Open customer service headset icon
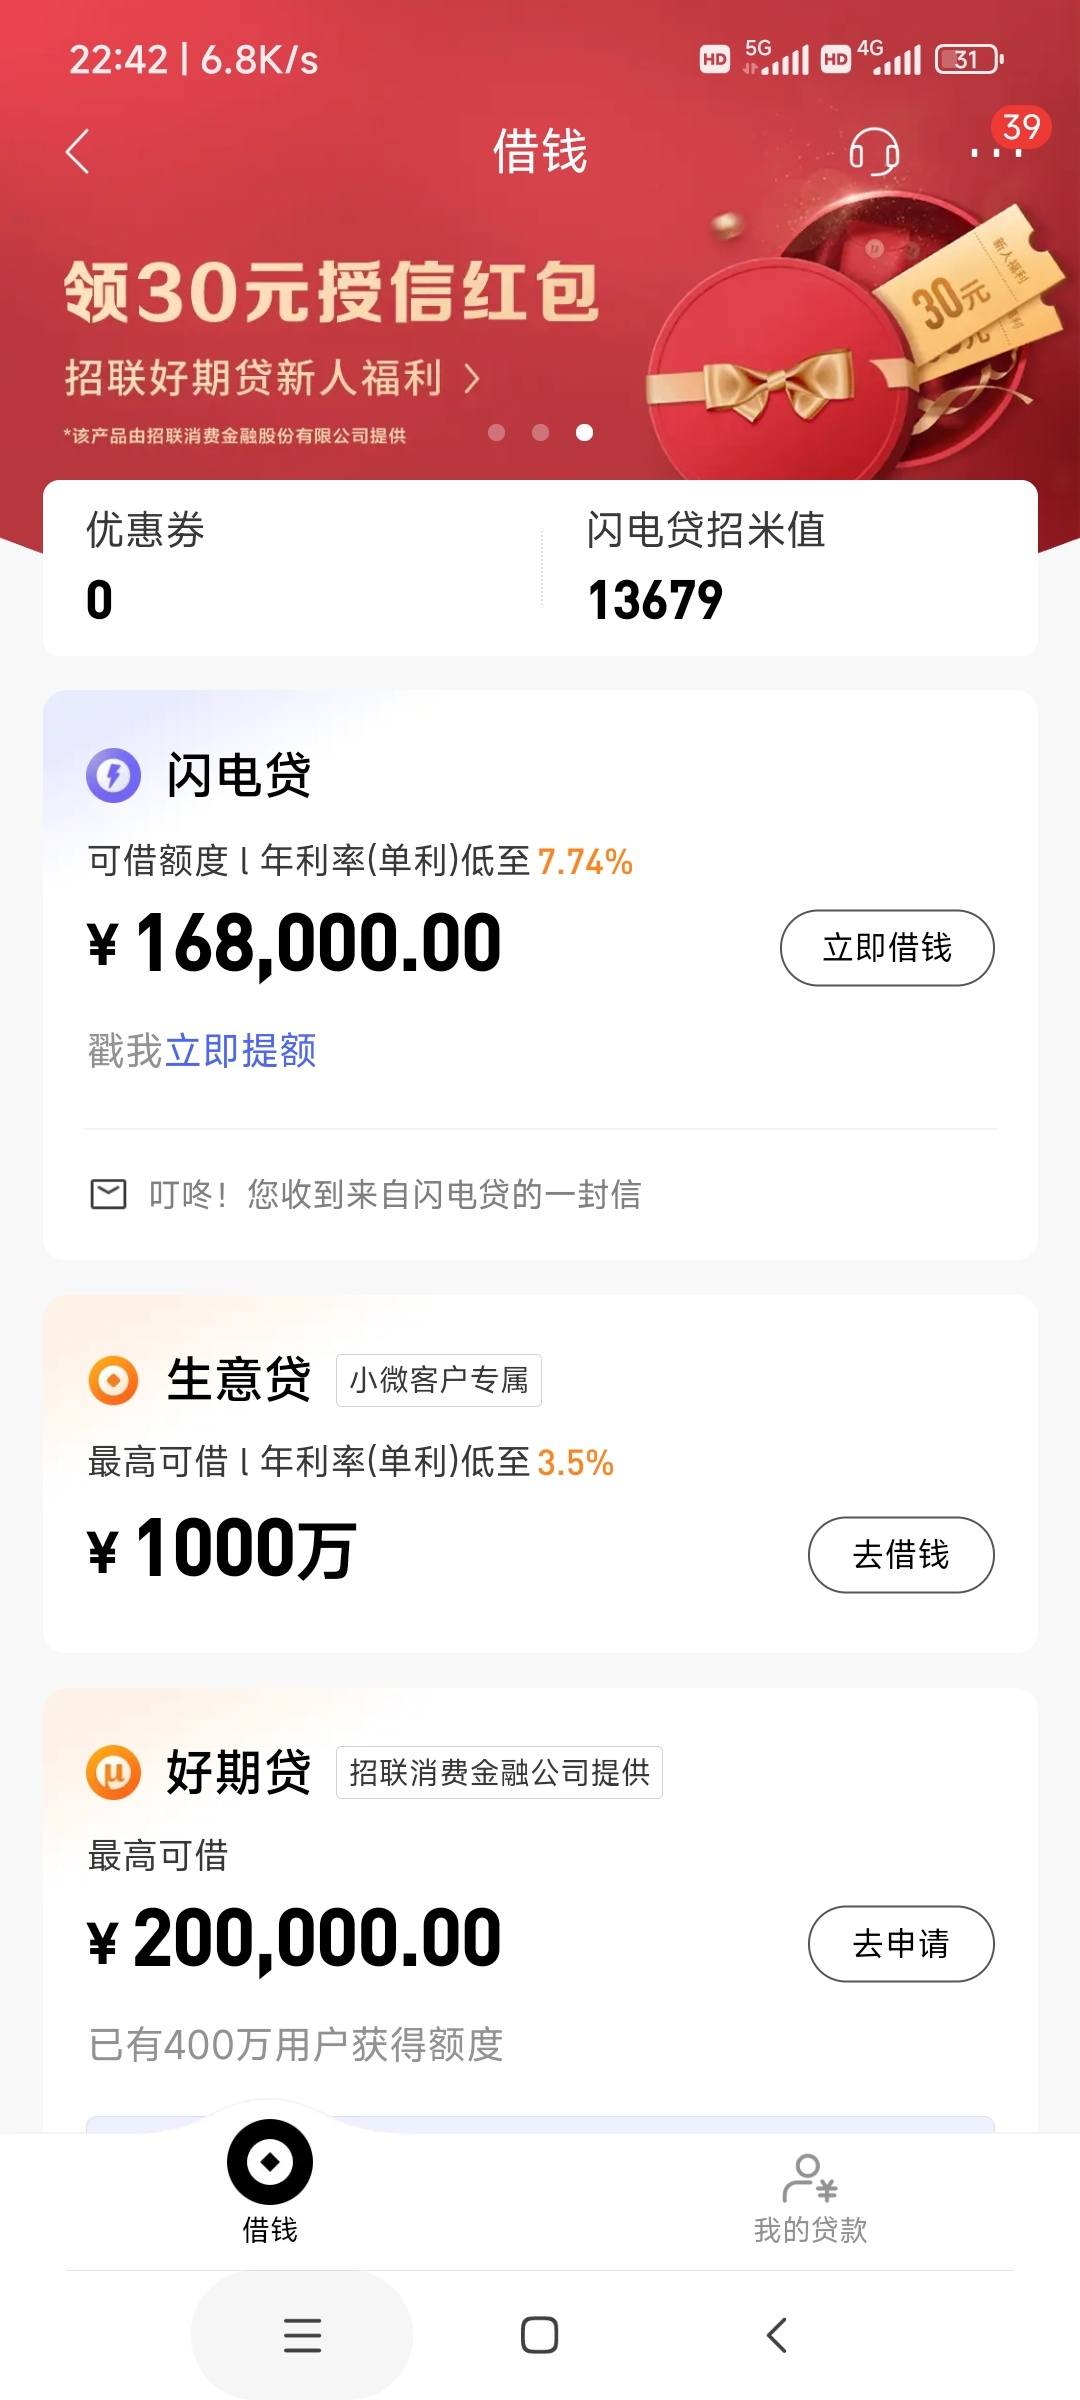Viewport: 1080px width, 2400px height. 874,152
